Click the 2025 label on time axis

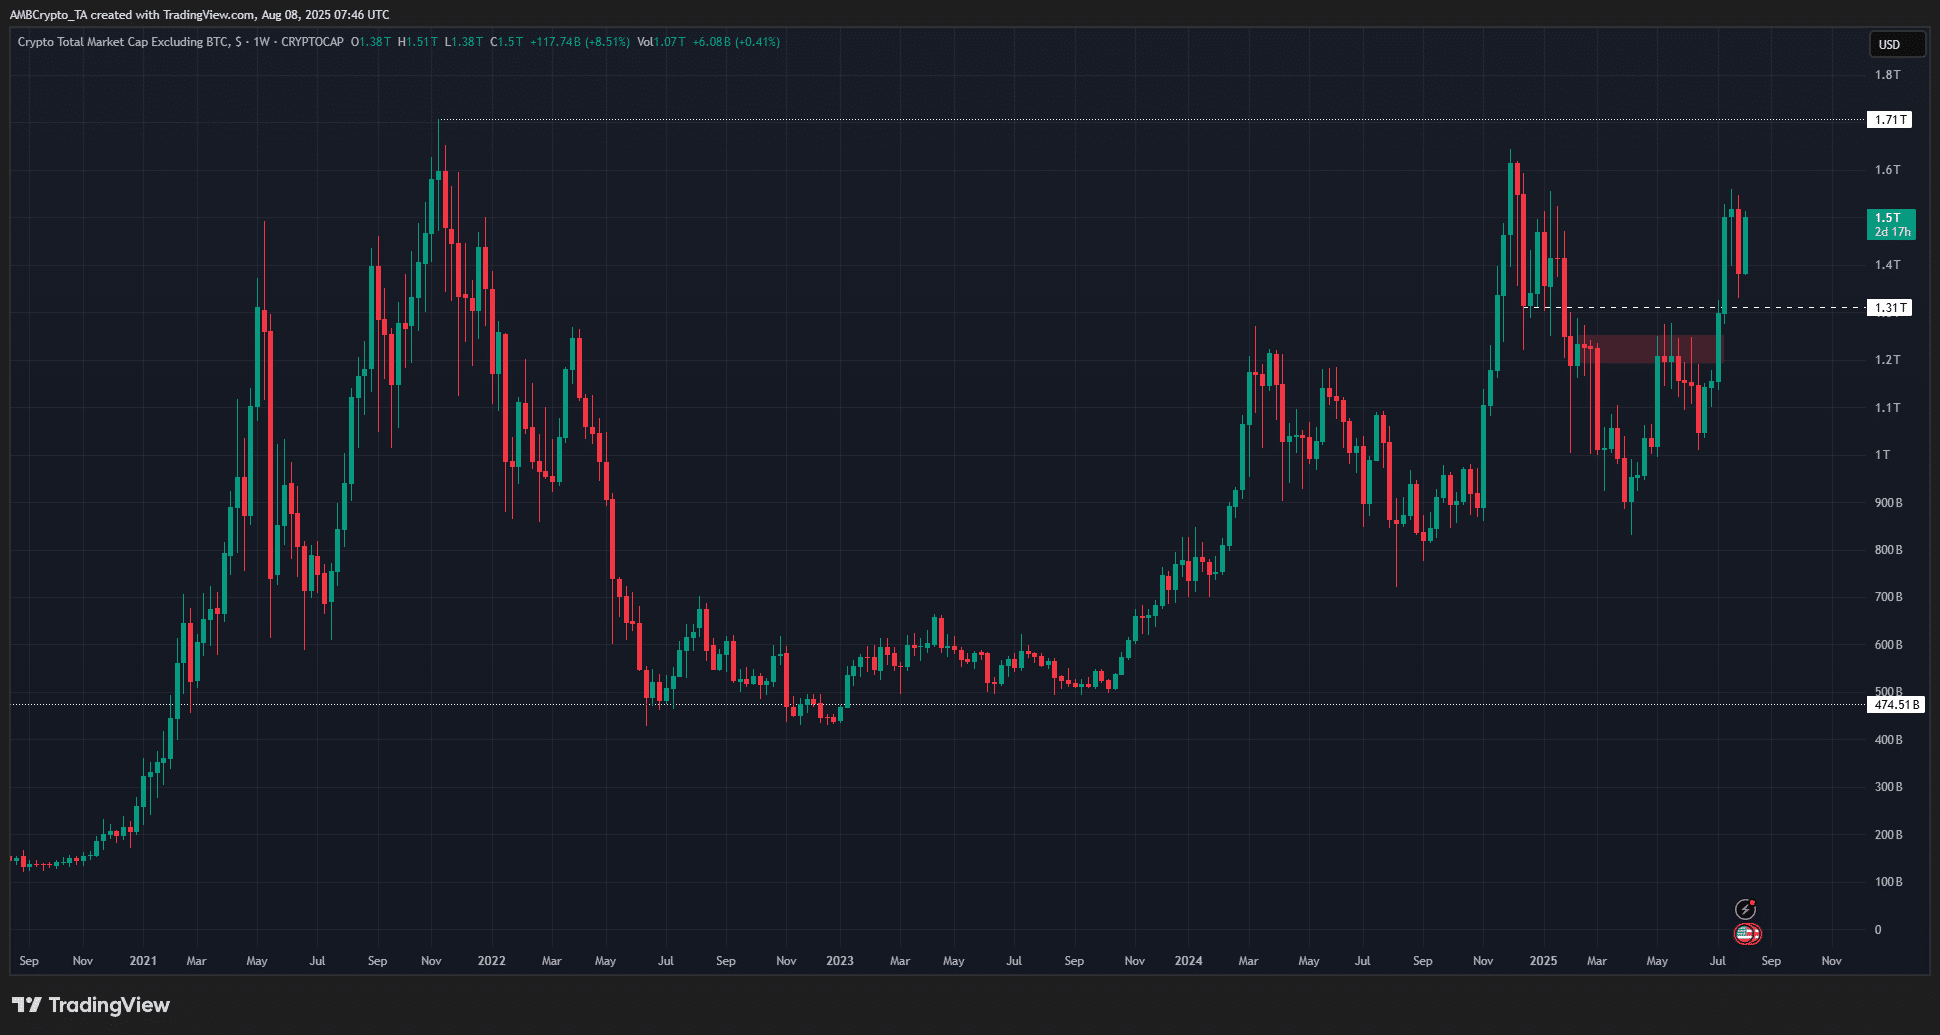(1543, 961)
